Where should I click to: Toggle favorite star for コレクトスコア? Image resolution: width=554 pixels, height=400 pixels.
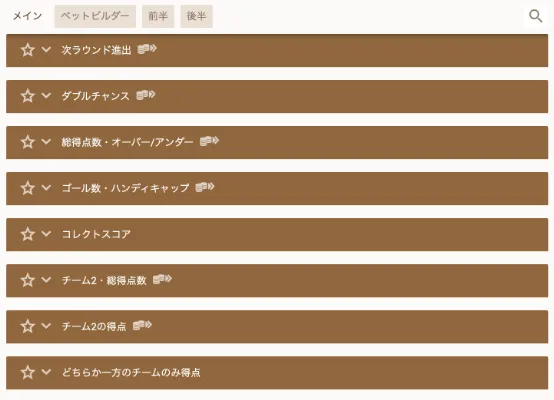(x=28, y=234)
